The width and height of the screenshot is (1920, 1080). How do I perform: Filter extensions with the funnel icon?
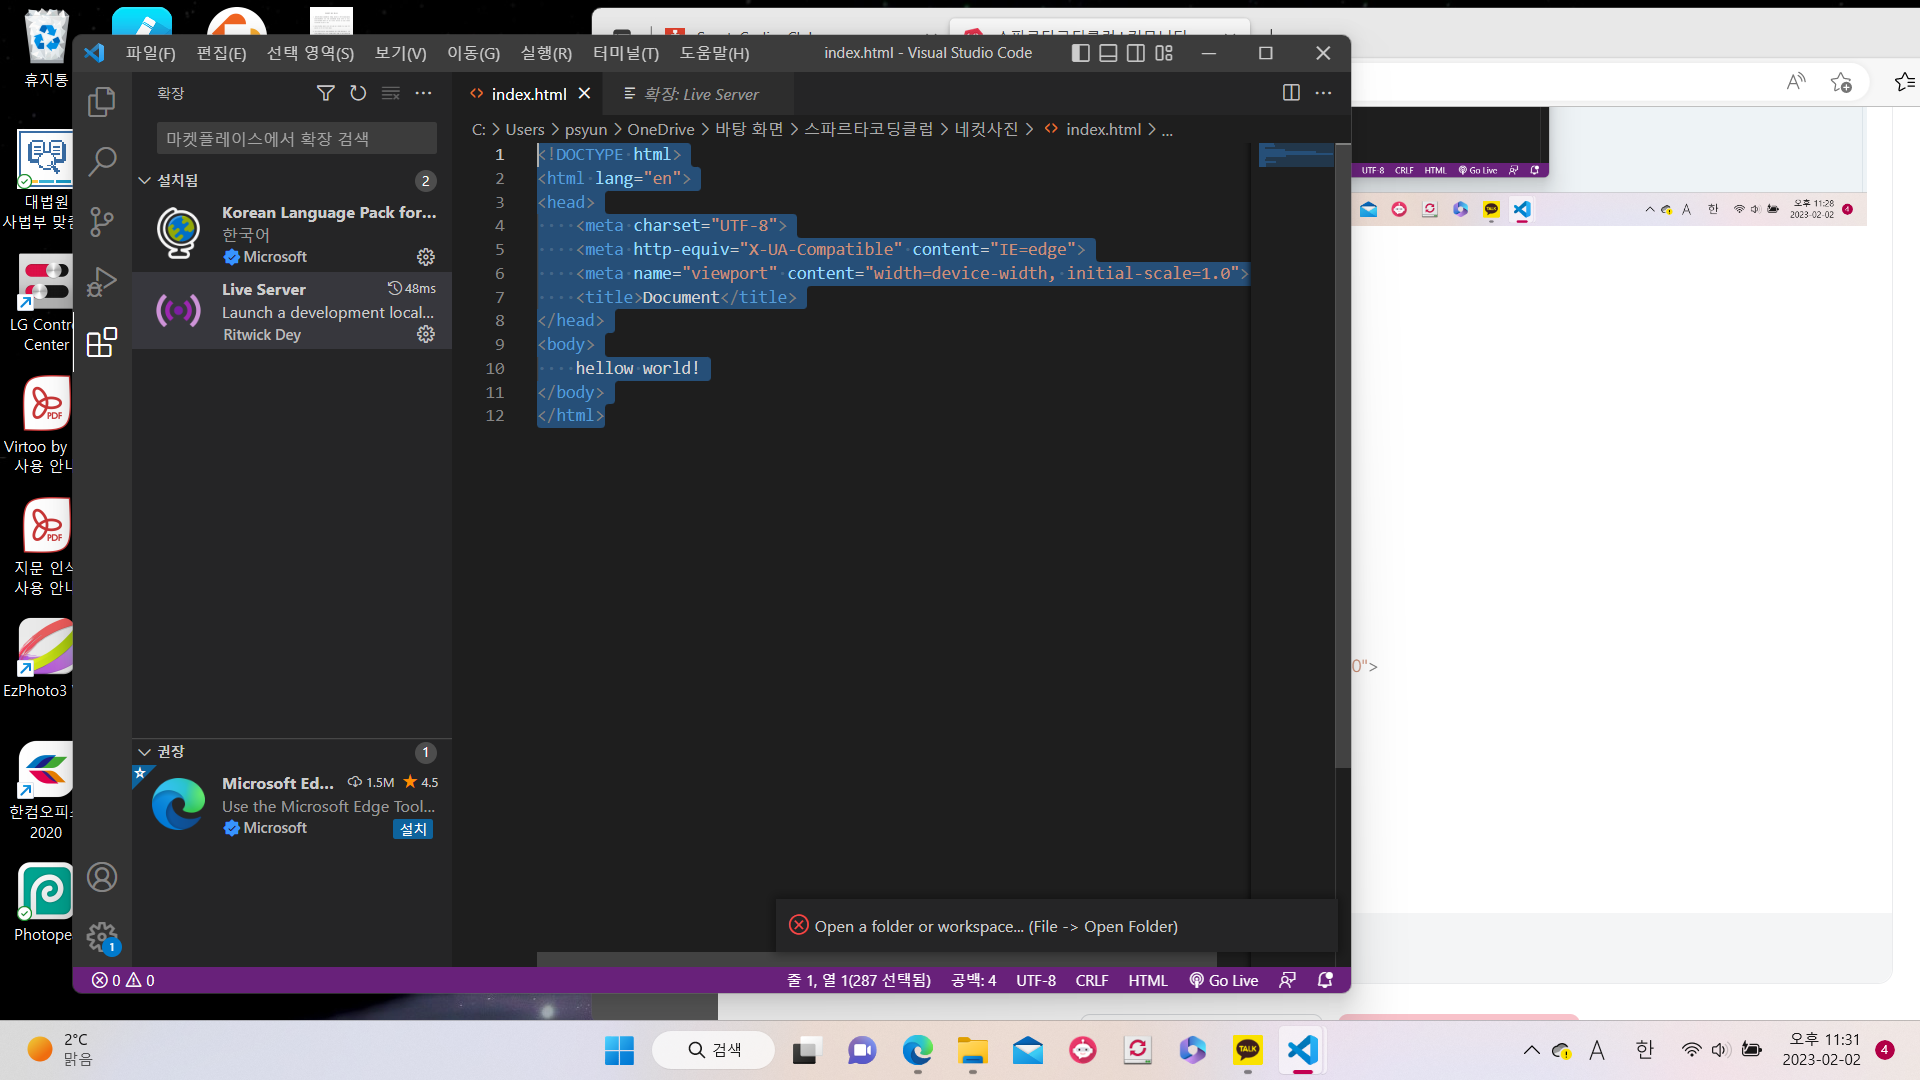pos(326,93)
